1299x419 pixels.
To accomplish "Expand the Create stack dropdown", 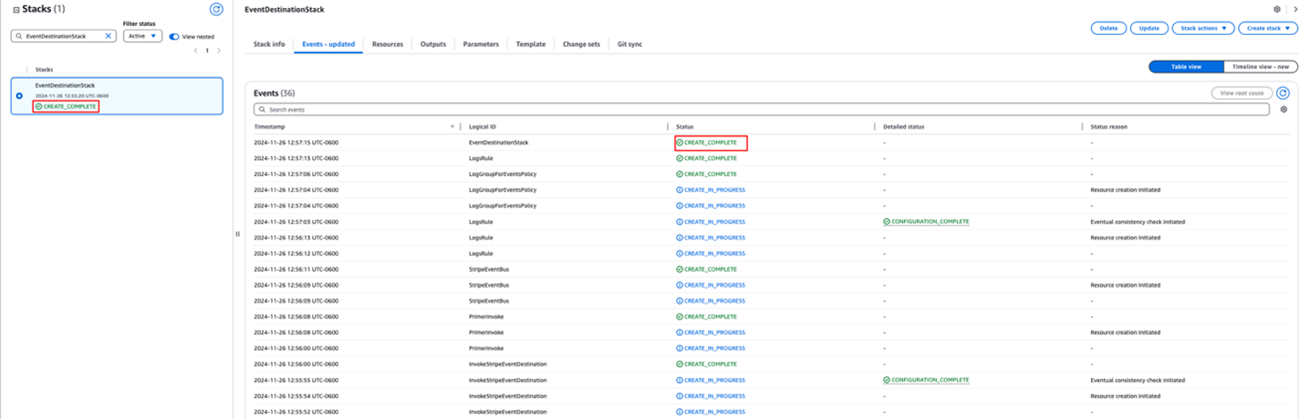I will point(1268,28).
